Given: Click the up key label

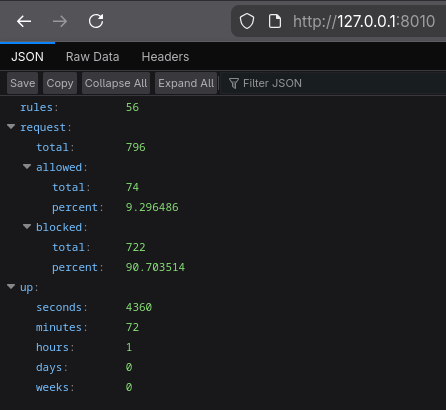Looking at the screenshot, I should click(x=27, y=288).
